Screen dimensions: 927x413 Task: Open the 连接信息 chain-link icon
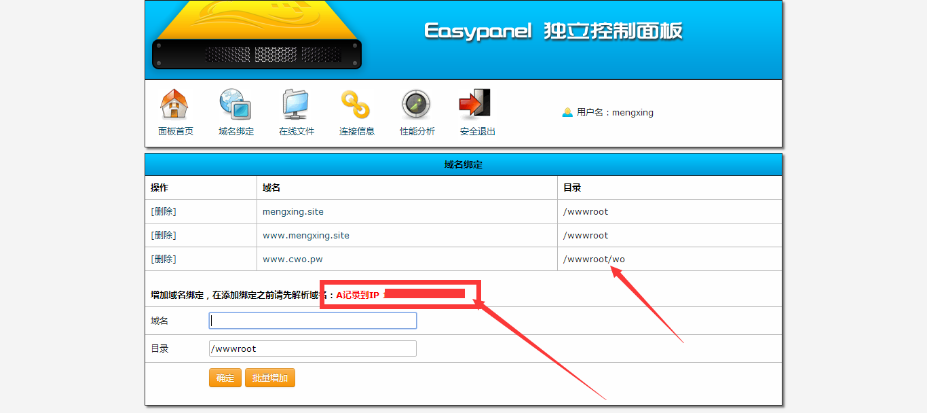point(356,105)
